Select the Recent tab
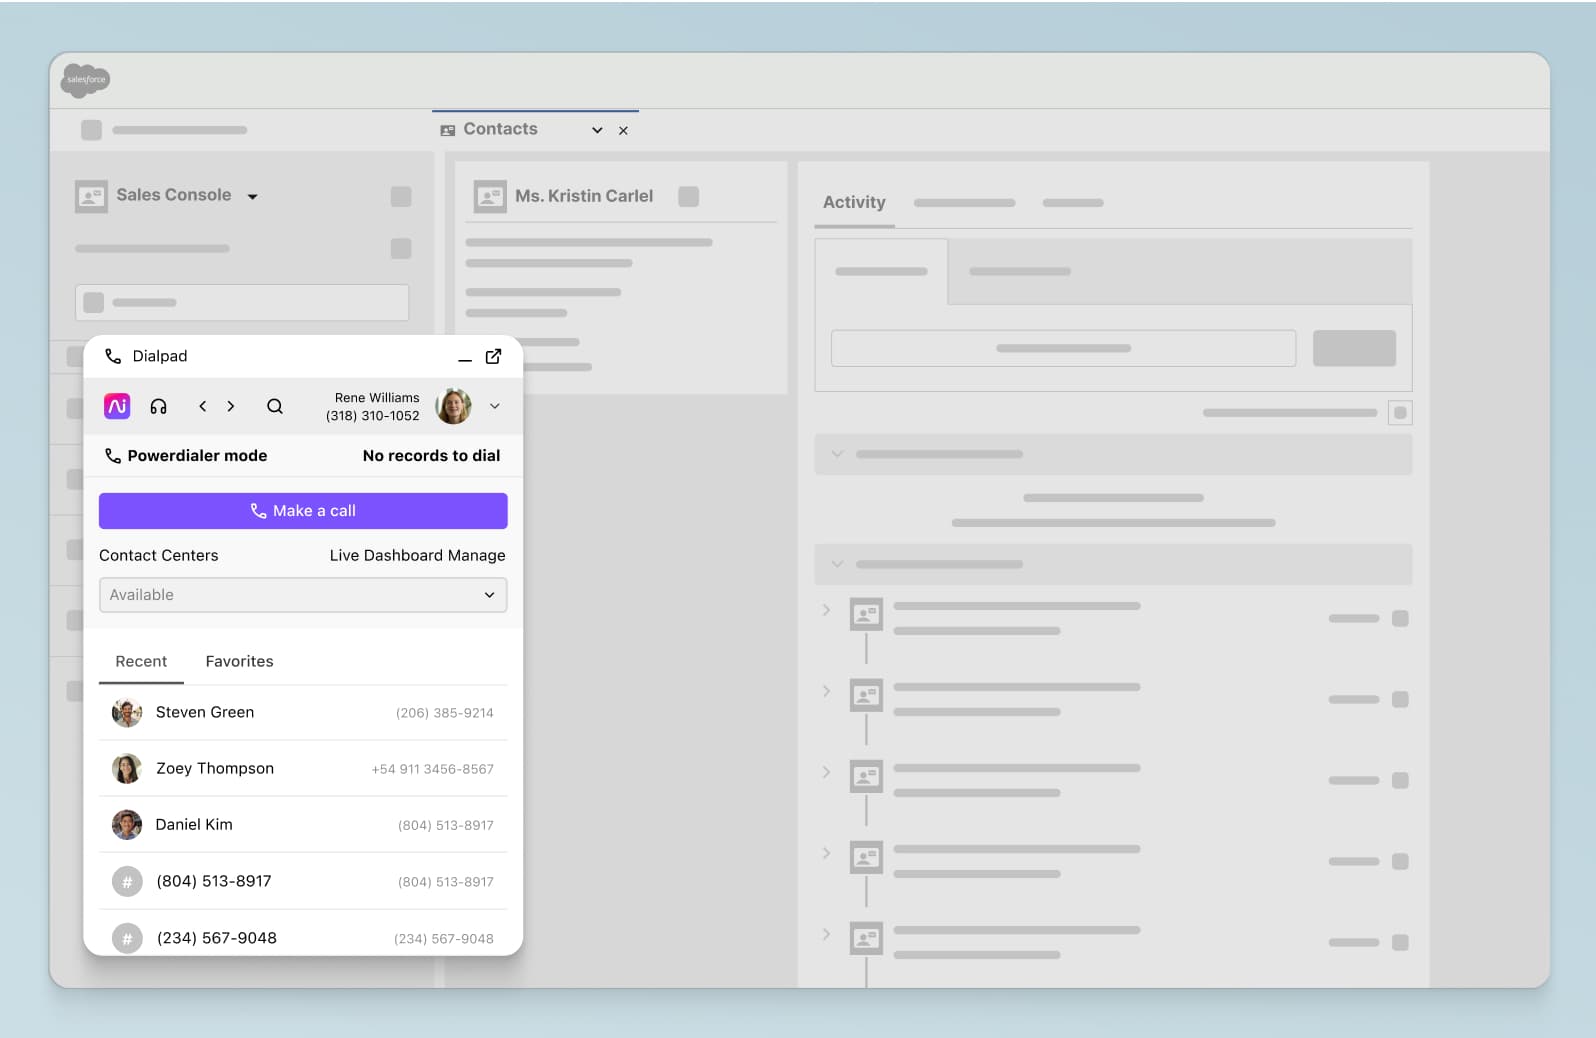Viewport: 1596px width, 1038px height. [141, 661]
